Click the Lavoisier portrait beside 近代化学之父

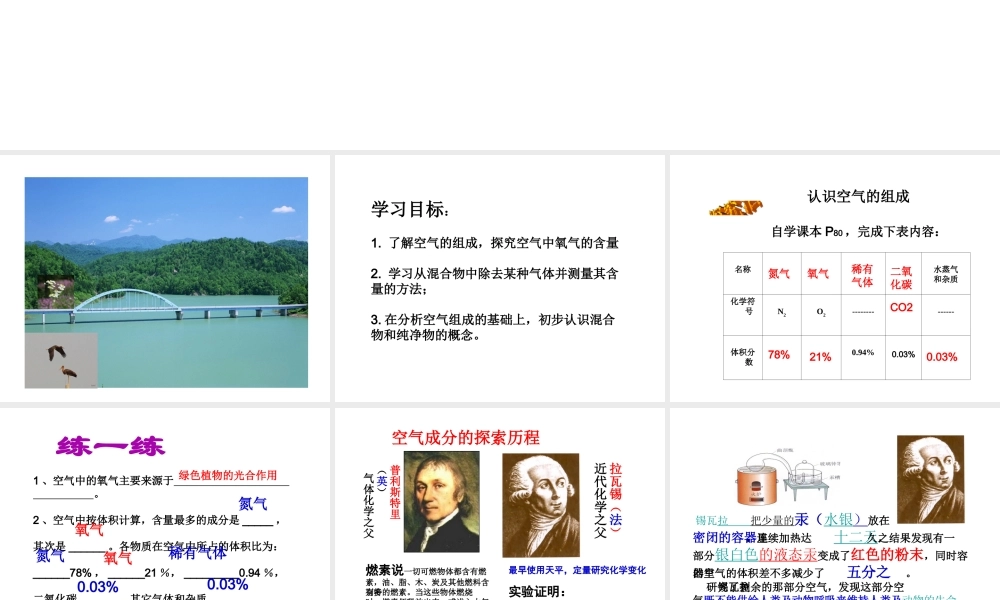pos(541,505)
